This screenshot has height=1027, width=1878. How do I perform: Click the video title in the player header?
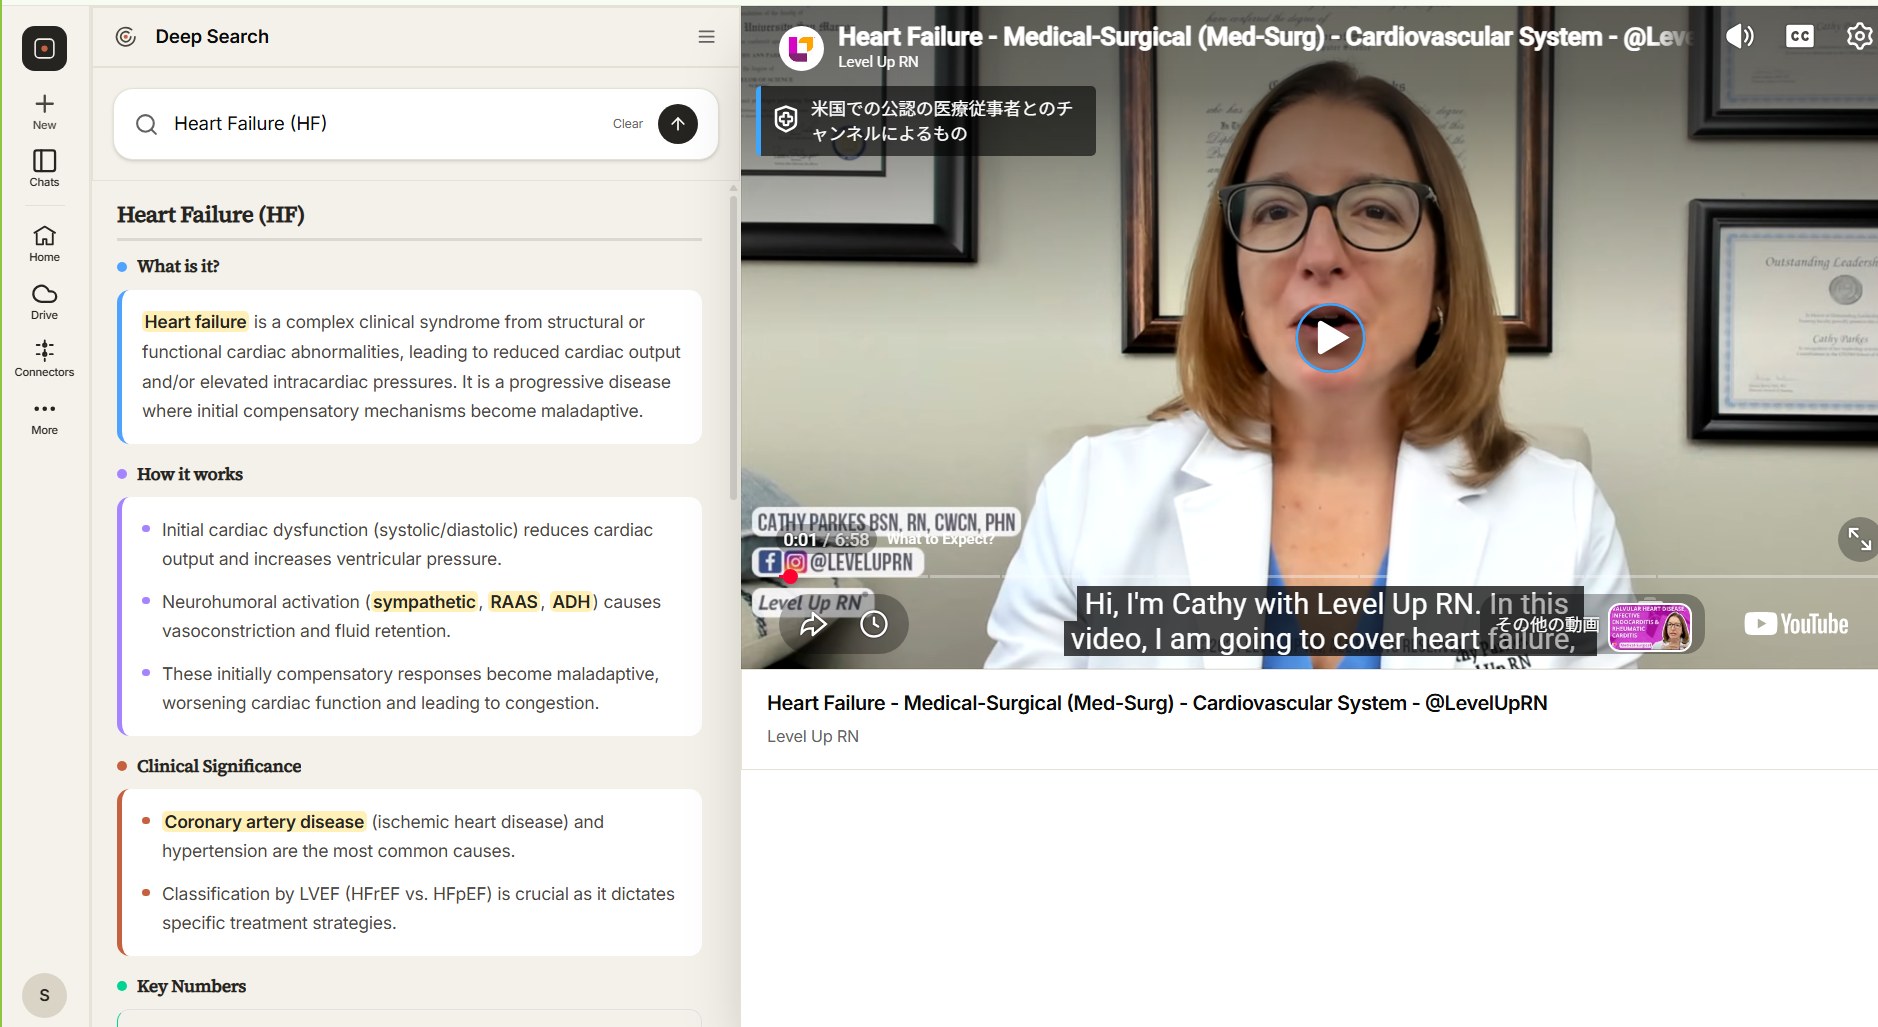tap(1264, 37)
